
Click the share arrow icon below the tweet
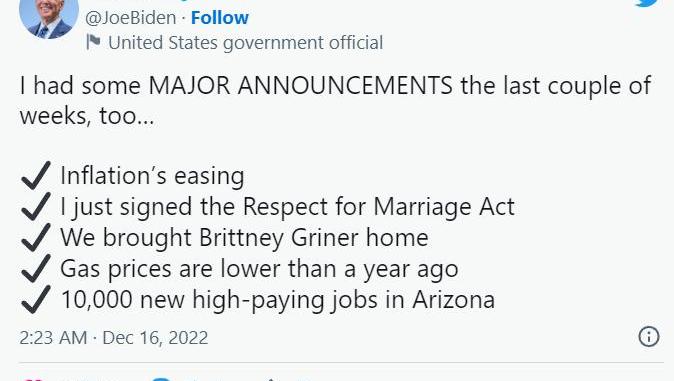(x=271, y=379)
